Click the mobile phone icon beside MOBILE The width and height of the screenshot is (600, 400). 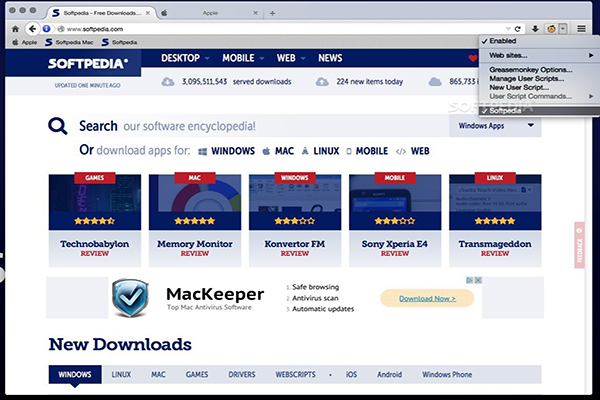(x=349, y=151)
